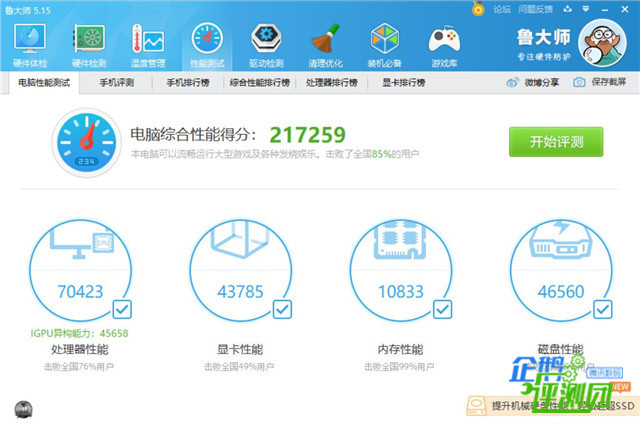Minimize the 鲁大师 window

click(x=605, y=9)
